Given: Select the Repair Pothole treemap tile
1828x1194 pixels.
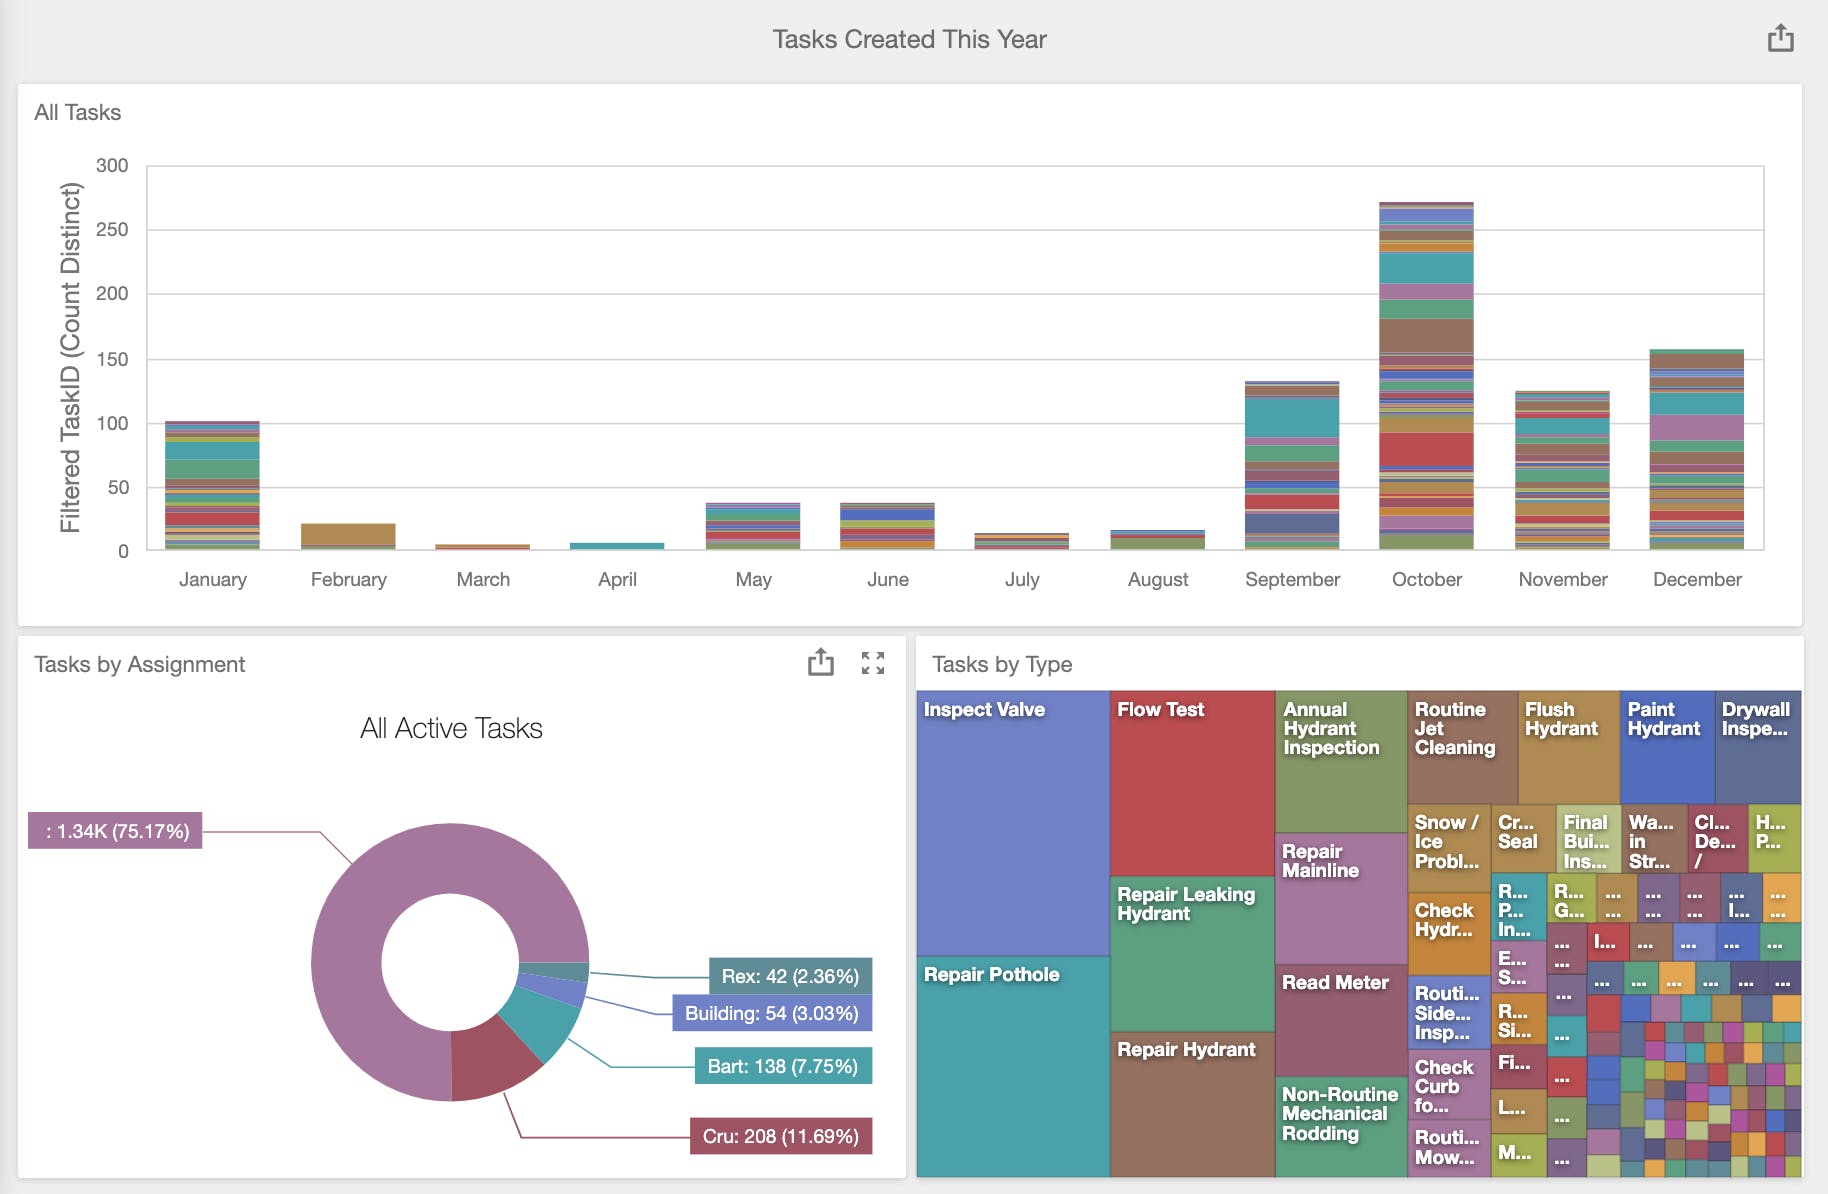Looking at the screenshot, I should (x=1013, y=1066).
